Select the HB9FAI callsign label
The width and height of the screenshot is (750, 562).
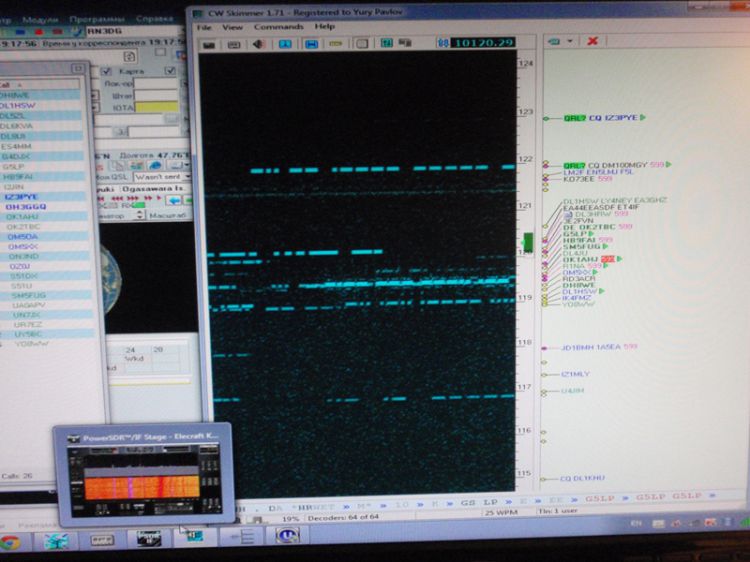(x=579, y=240)
